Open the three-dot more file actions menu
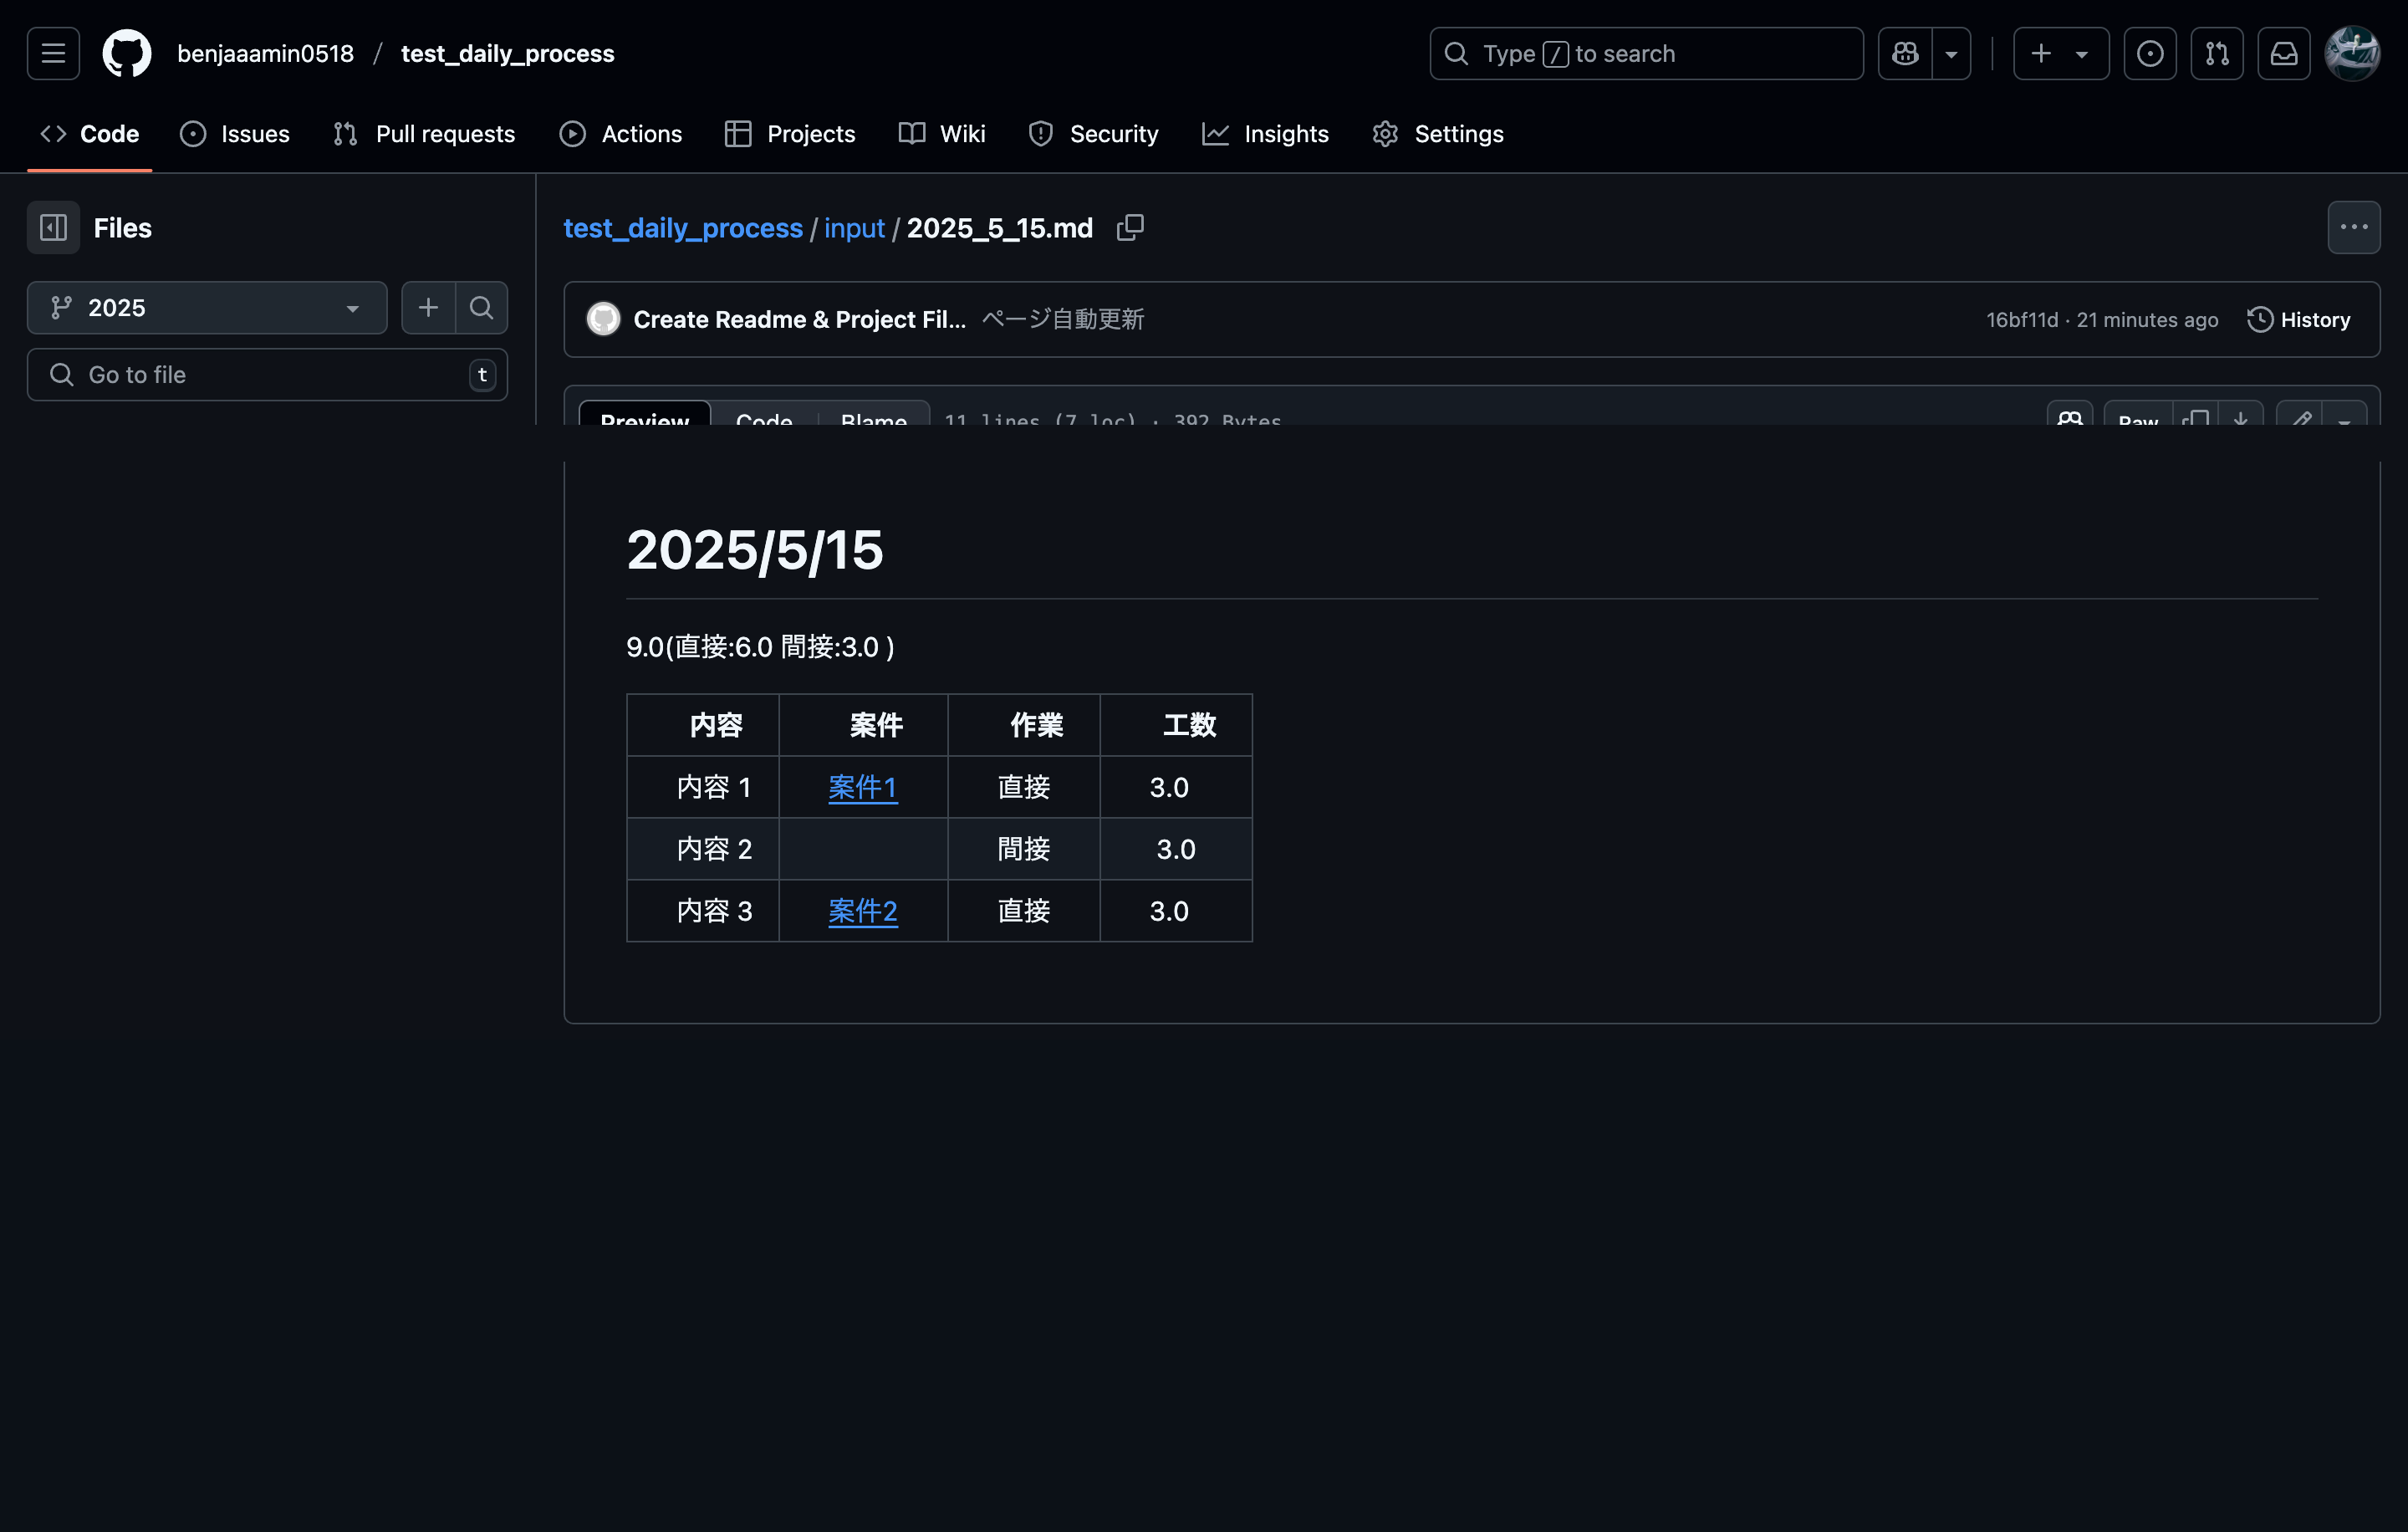The image size is (2408, 1532). (x=2354, y=228)
